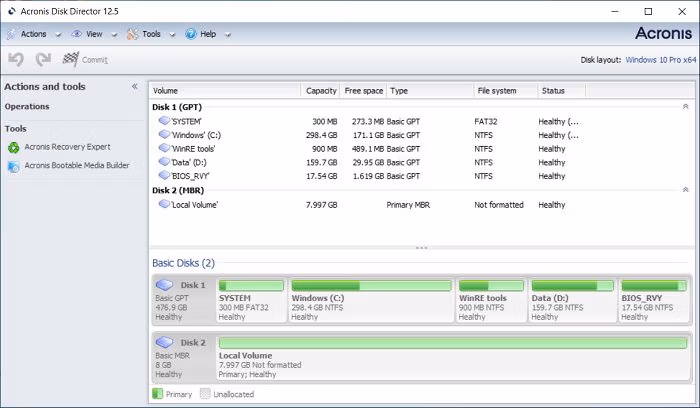Click Acronis Recovery Expert link text
This screenshot has height=408, width=700.
67,147
